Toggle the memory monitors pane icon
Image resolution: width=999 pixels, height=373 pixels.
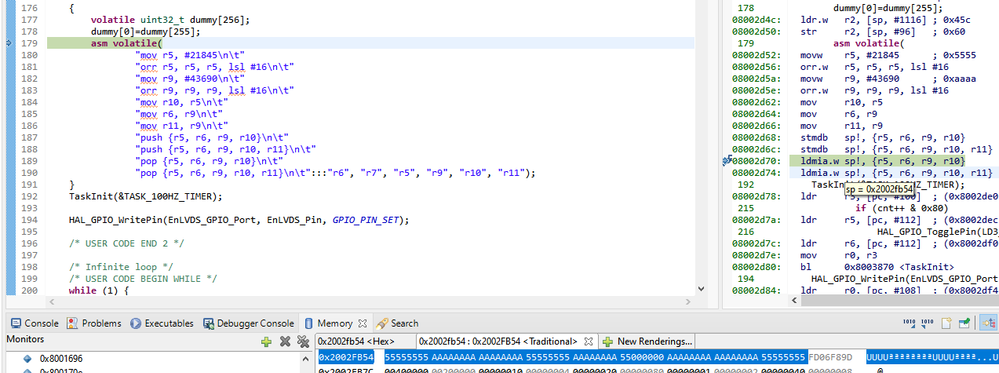pyautogui.click(x=989, y=323)
